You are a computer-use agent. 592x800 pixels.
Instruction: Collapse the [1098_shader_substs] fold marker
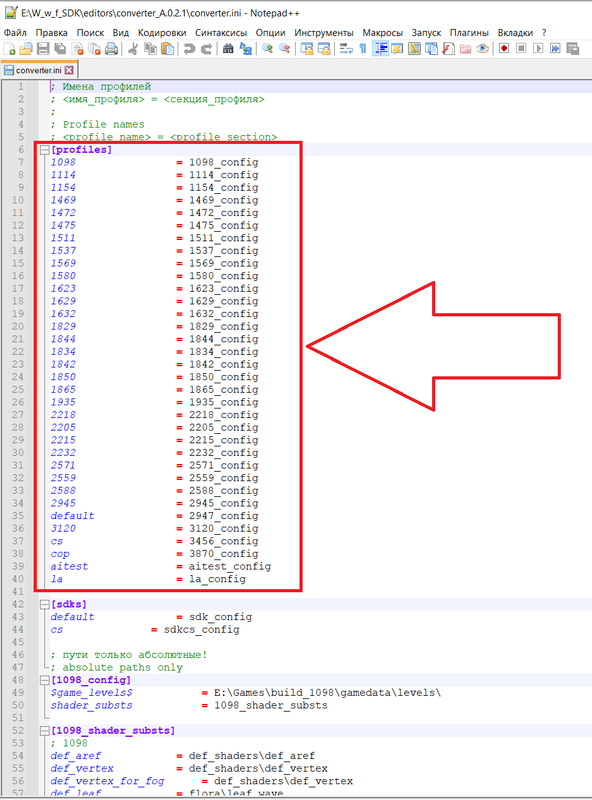coord(44,731)
